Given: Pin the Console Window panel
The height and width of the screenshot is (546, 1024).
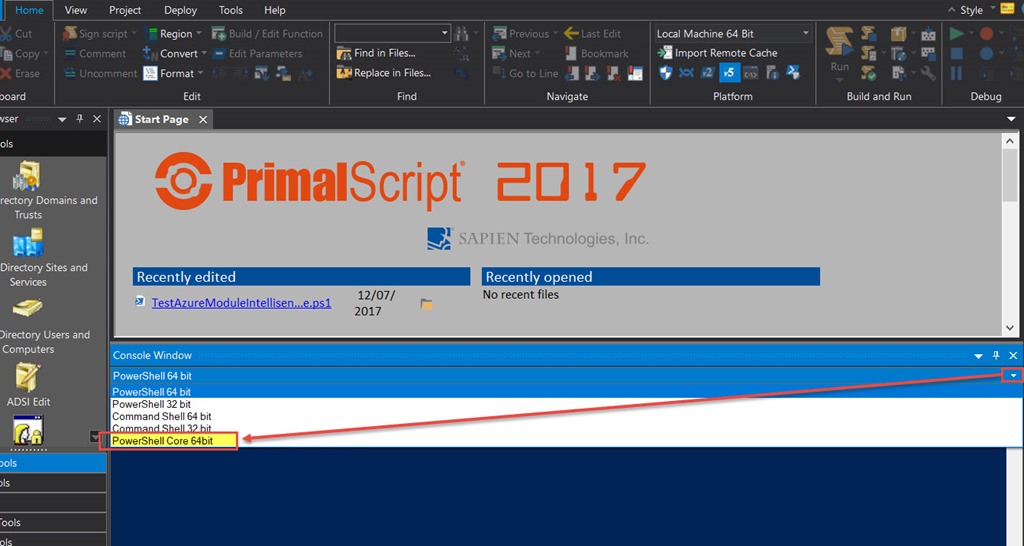Looking at the screenshot, I should pos(996,355).
